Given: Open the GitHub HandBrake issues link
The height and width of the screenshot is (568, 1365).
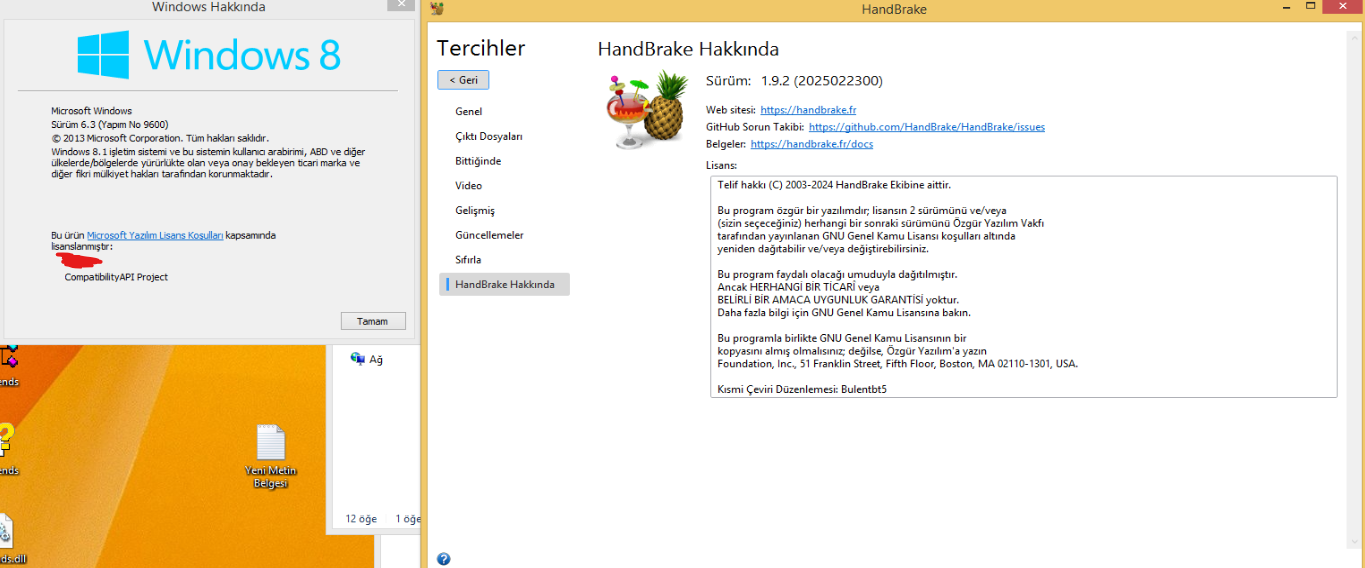Looking at the screenshot, I should tap(927, 127).
